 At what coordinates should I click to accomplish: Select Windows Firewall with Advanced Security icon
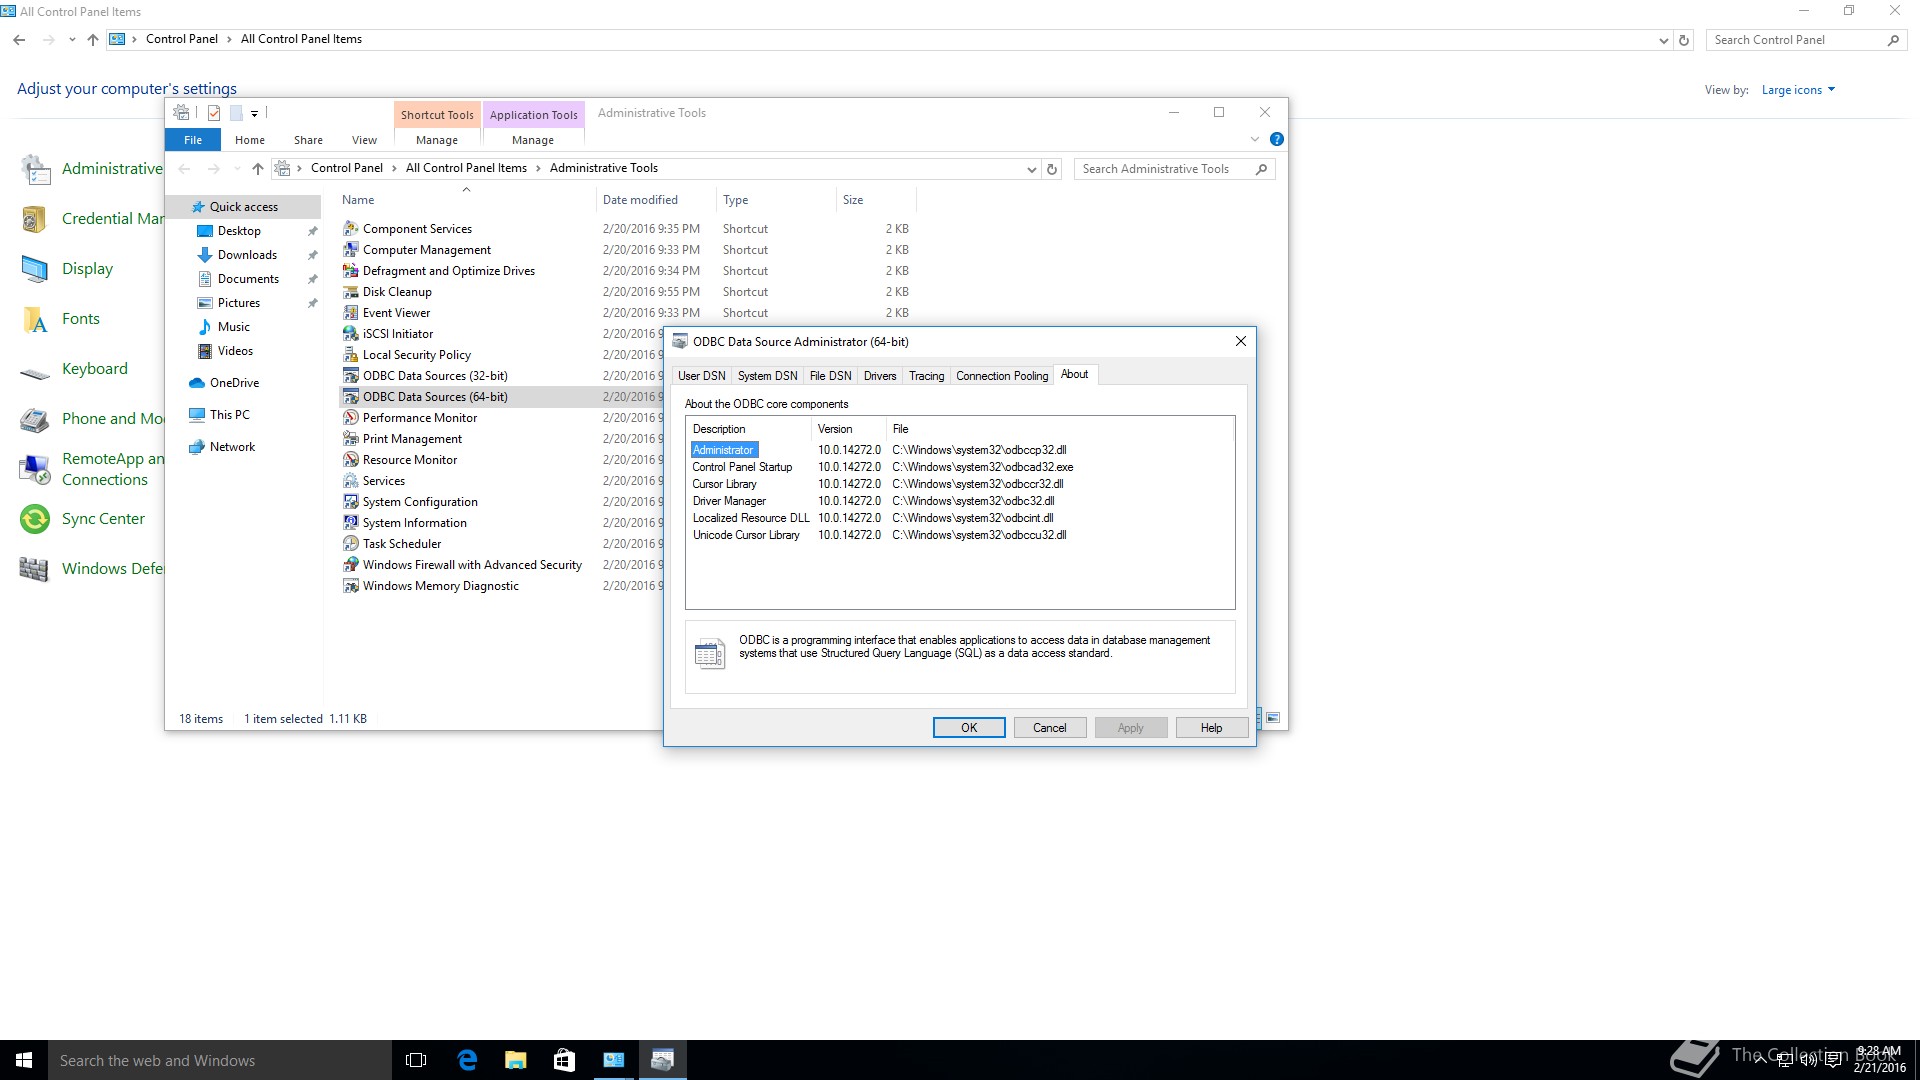point(350,565)
